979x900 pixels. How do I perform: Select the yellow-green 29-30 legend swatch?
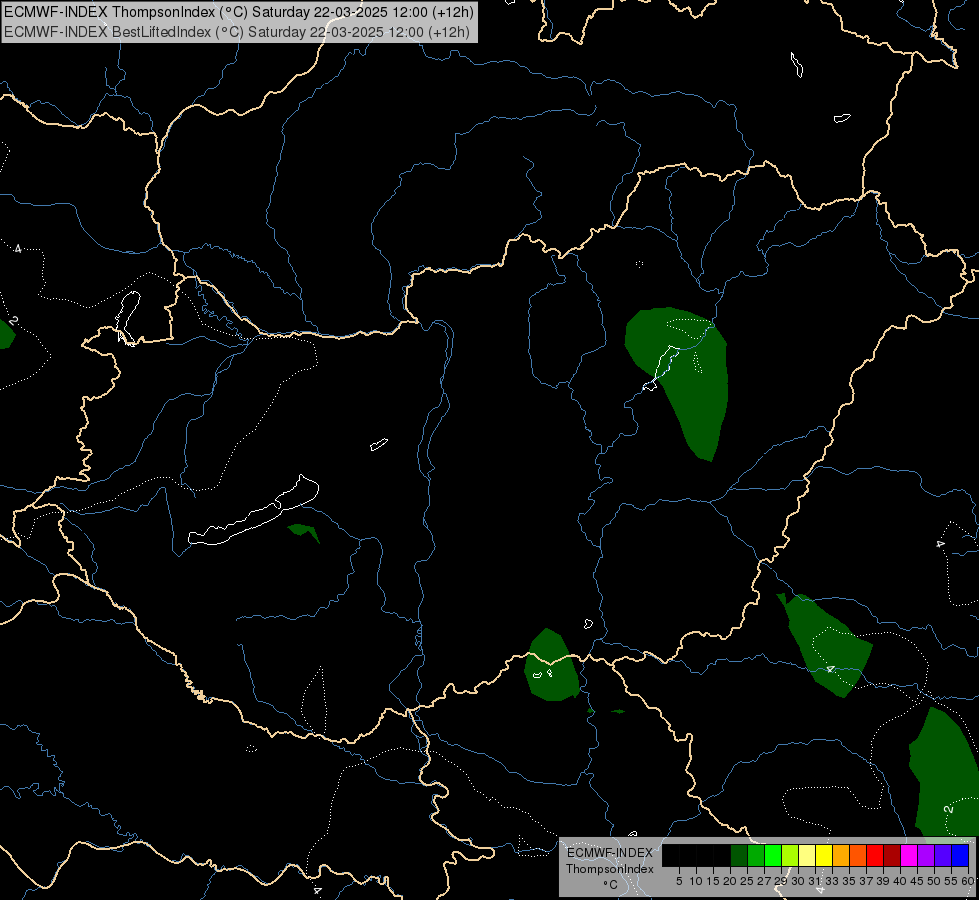pyautogui.click(x=789, y=856)
